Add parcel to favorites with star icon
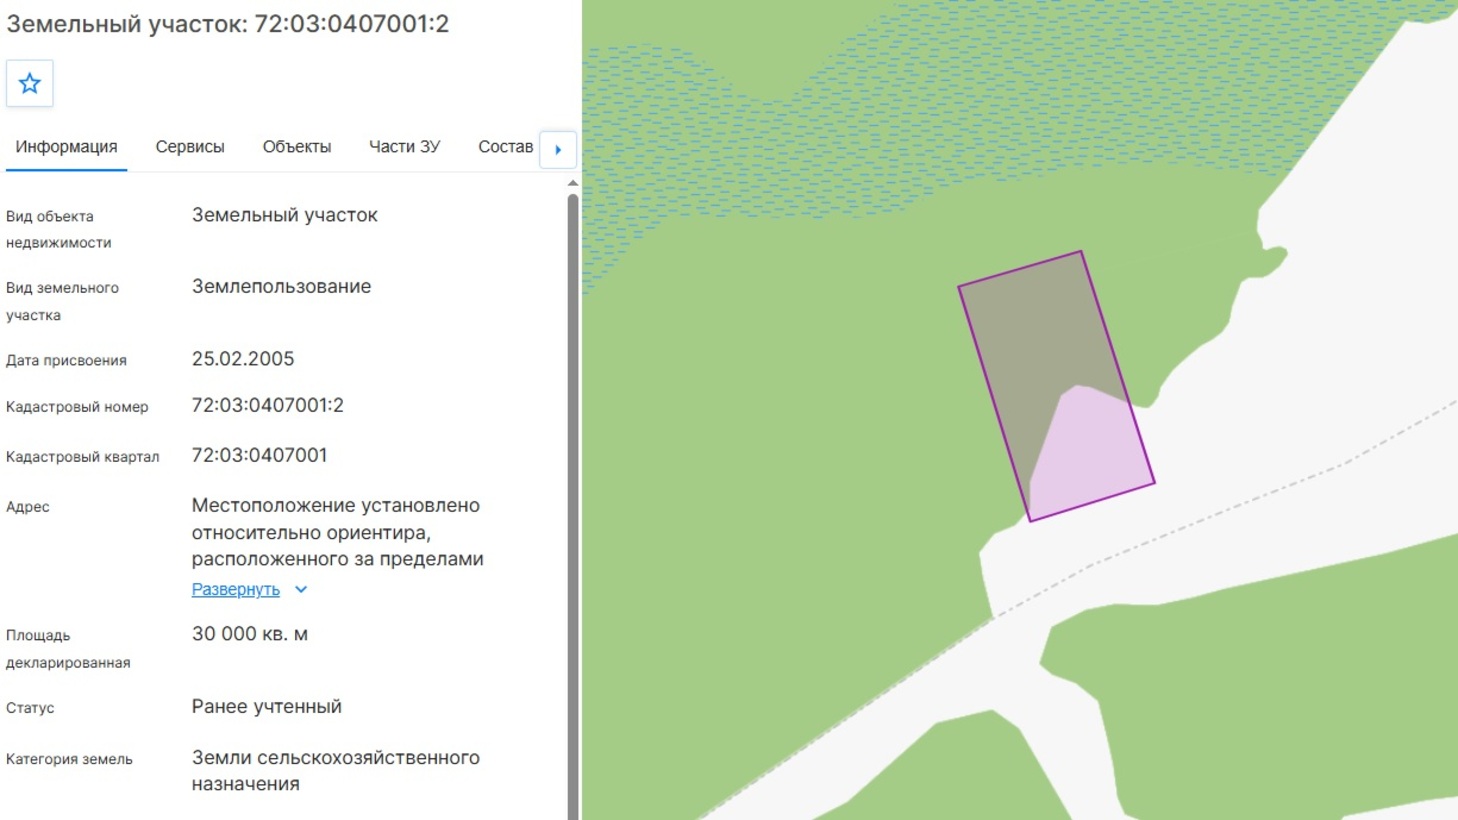 point(30,83)
